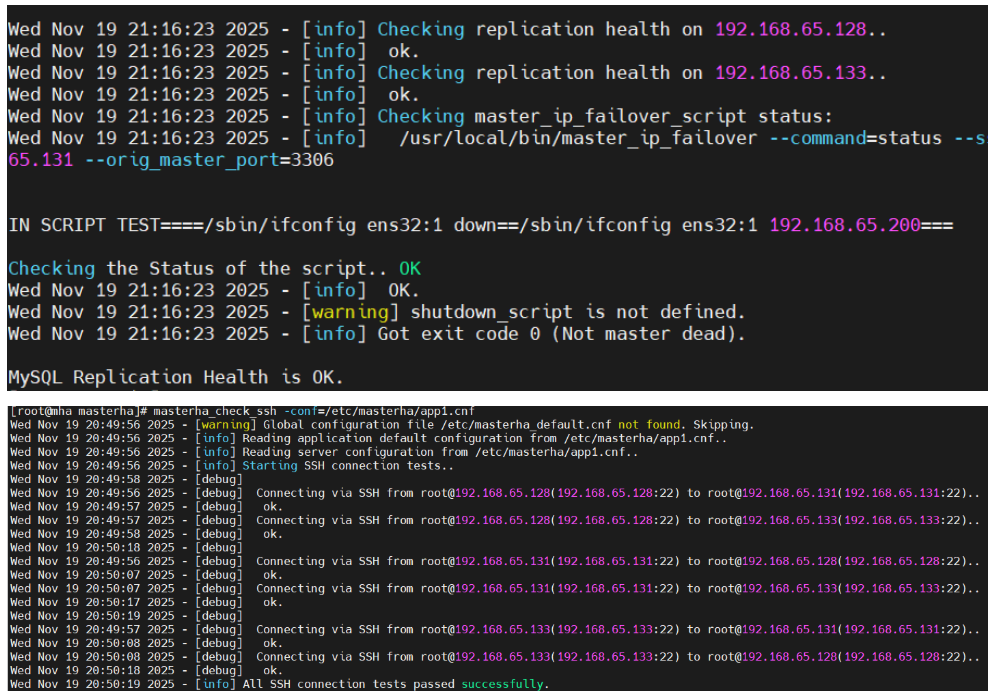Click 'Got exit code 0 (Not master dead).'

tap(561, 333)
